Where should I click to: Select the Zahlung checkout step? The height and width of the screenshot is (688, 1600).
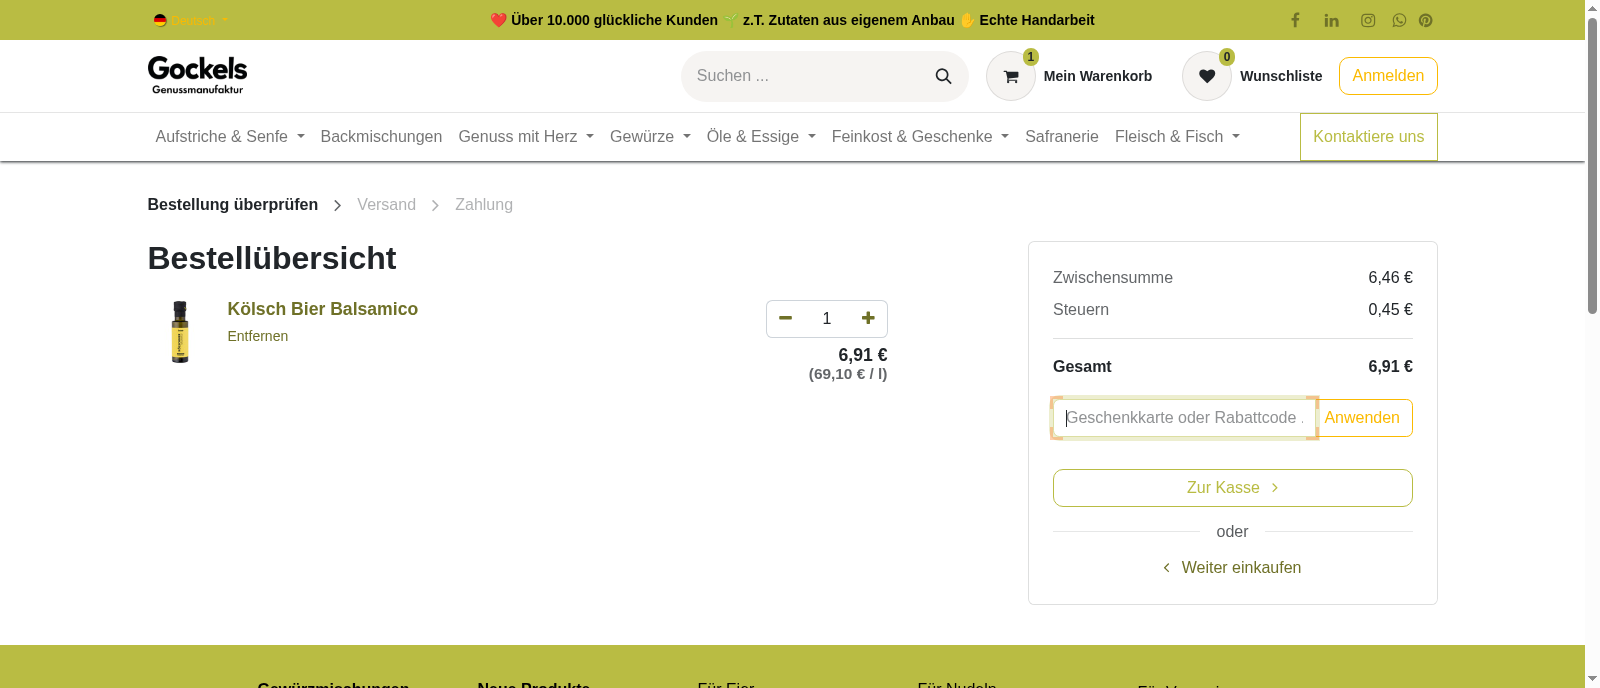484,205
